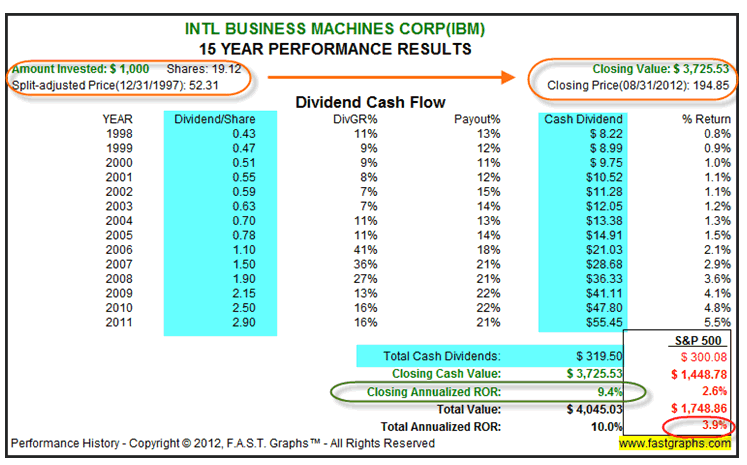Viewport: 747px width, 465px height.
Task: Click Amount Invested: $ 1,000 text
Action: (81, 69)
